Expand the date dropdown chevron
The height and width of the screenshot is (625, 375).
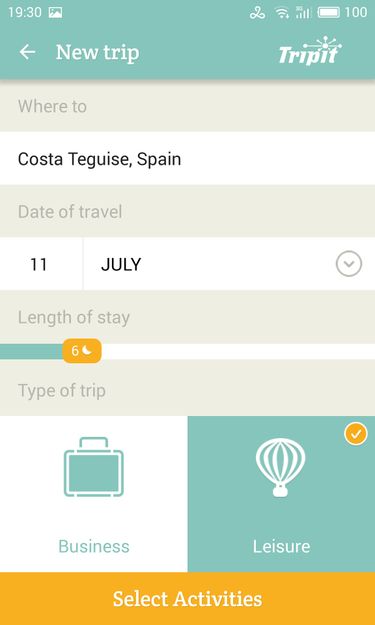[349, 264]
